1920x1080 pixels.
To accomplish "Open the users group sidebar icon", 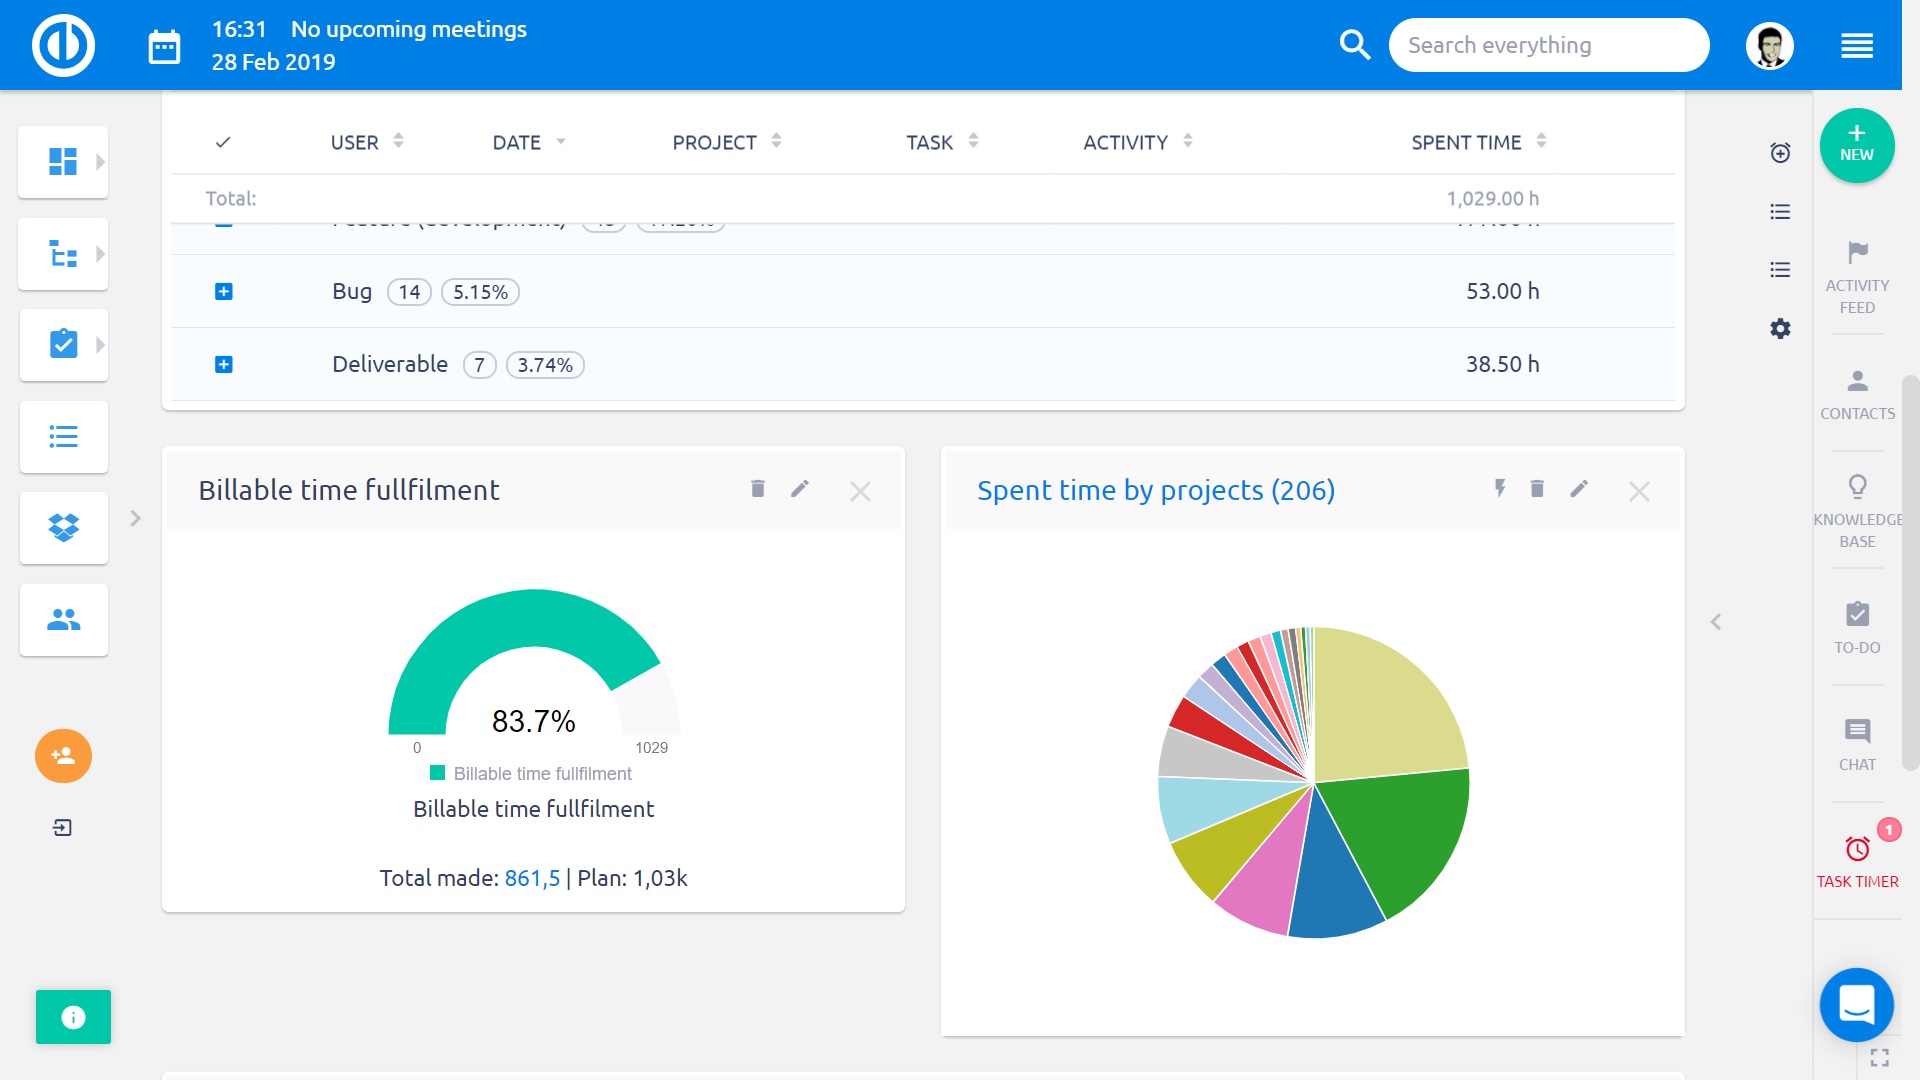I will (x=63, y=620).
